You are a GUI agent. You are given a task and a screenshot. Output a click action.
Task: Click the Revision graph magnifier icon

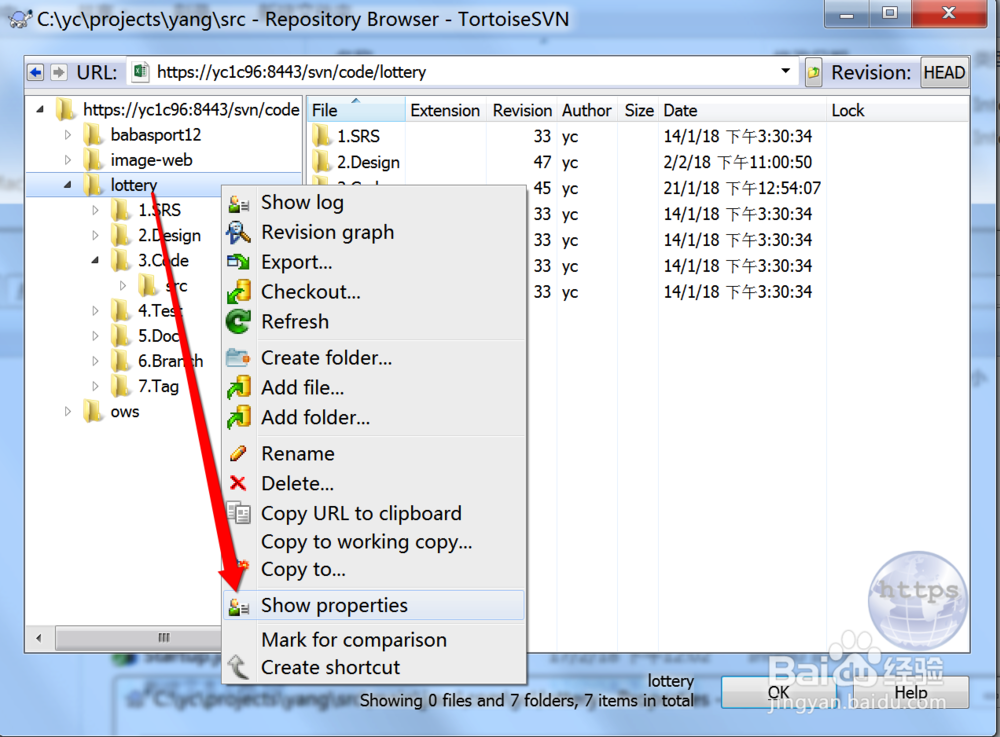click(x=239, y=233)
